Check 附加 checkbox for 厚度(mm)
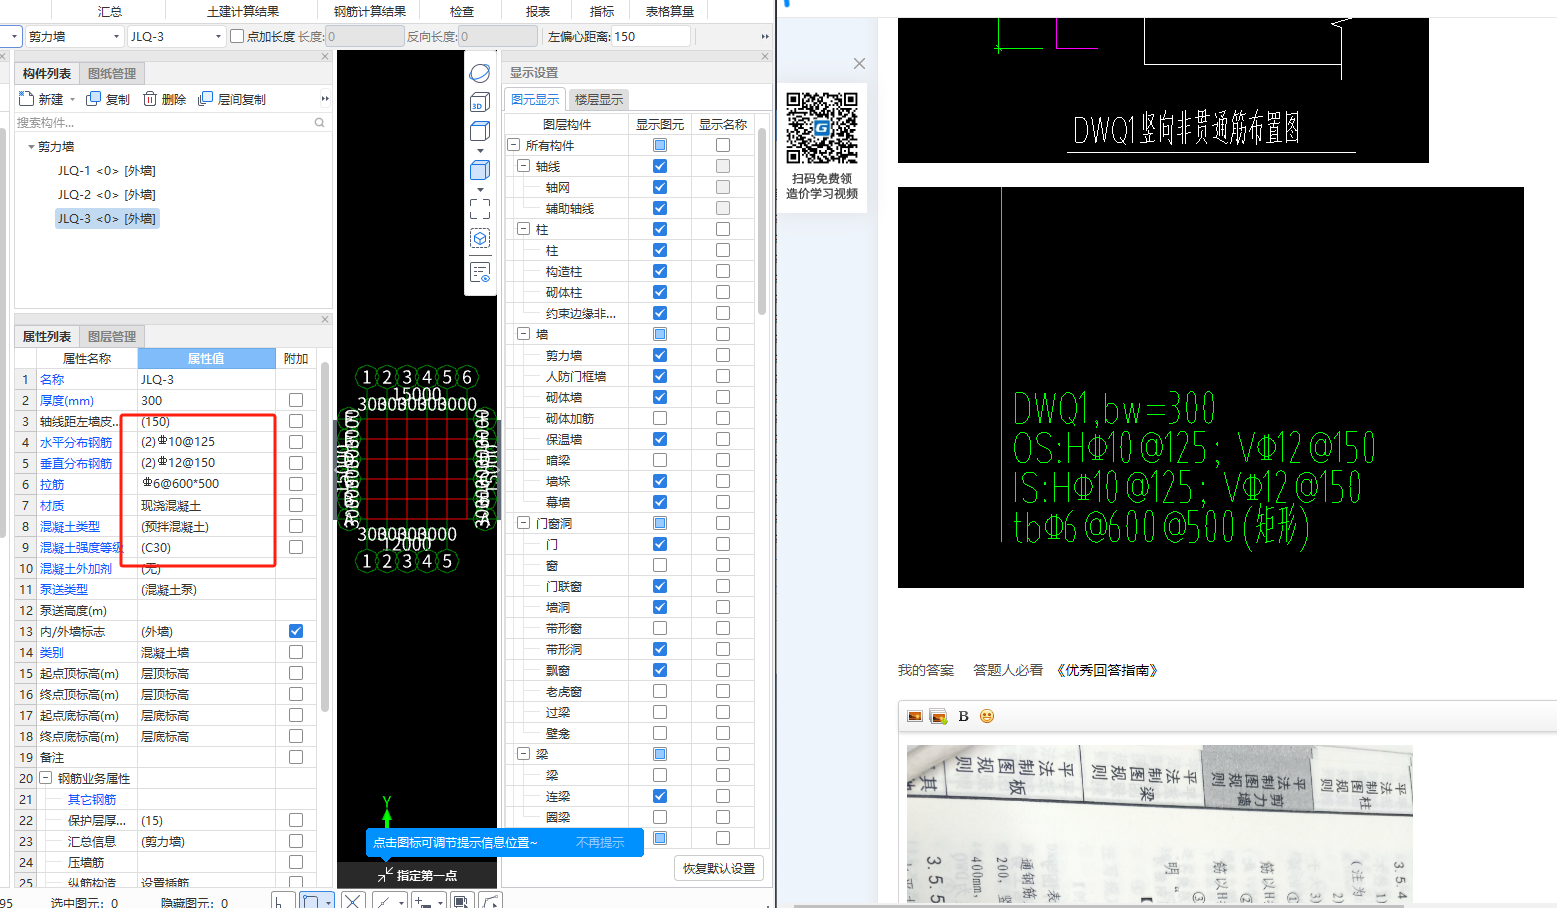1557x908 pixels. (296, 400)
